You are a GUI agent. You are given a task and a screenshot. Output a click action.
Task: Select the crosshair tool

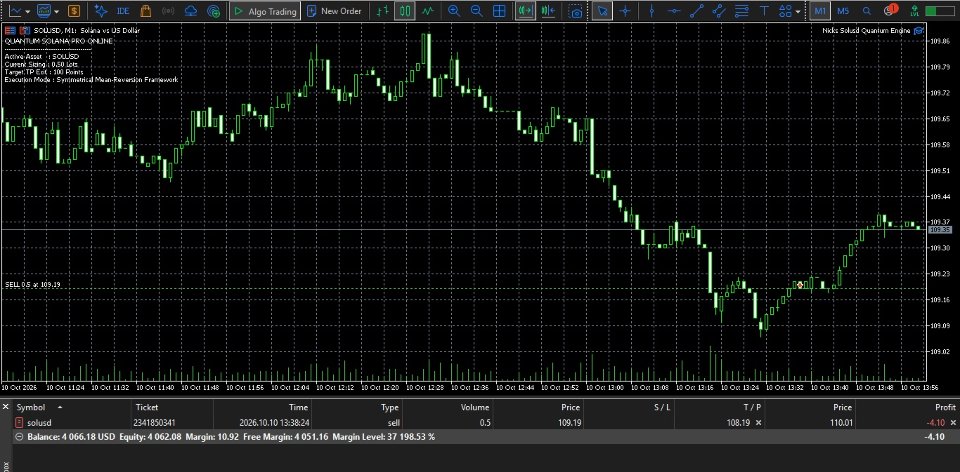tap(625, 11)
